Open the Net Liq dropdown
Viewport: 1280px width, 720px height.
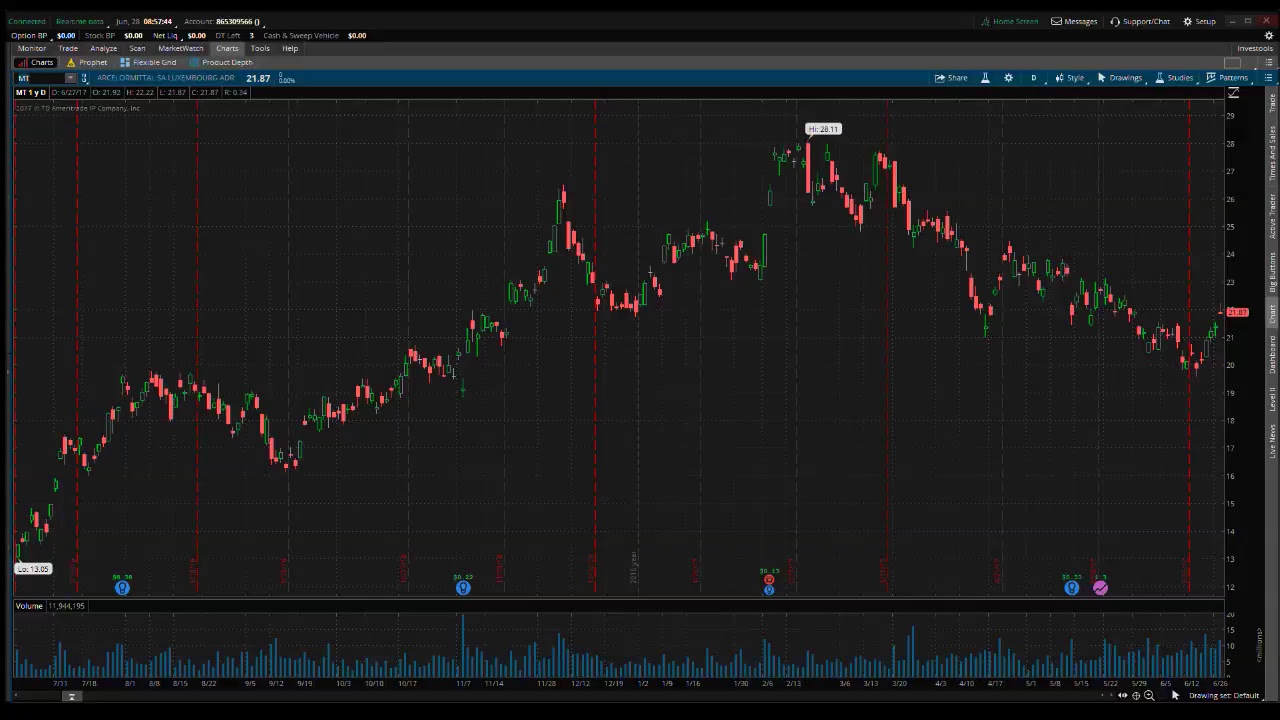pos(166,35)
